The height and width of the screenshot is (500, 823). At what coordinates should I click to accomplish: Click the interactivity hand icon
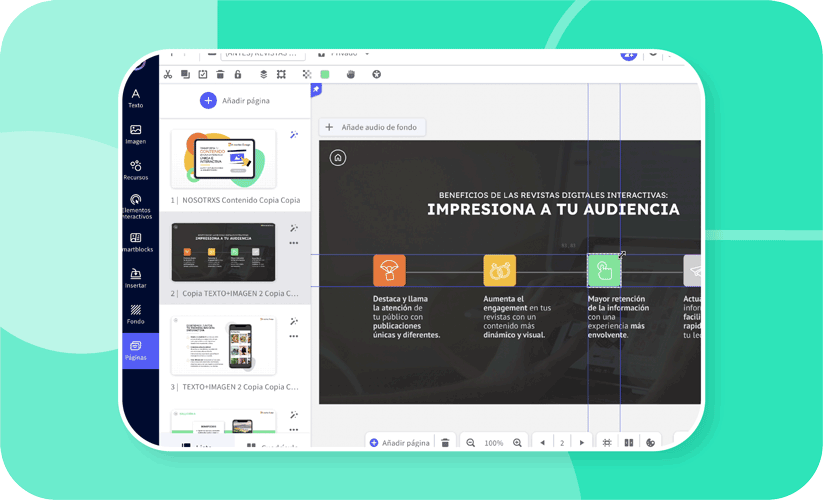point(351,75)
